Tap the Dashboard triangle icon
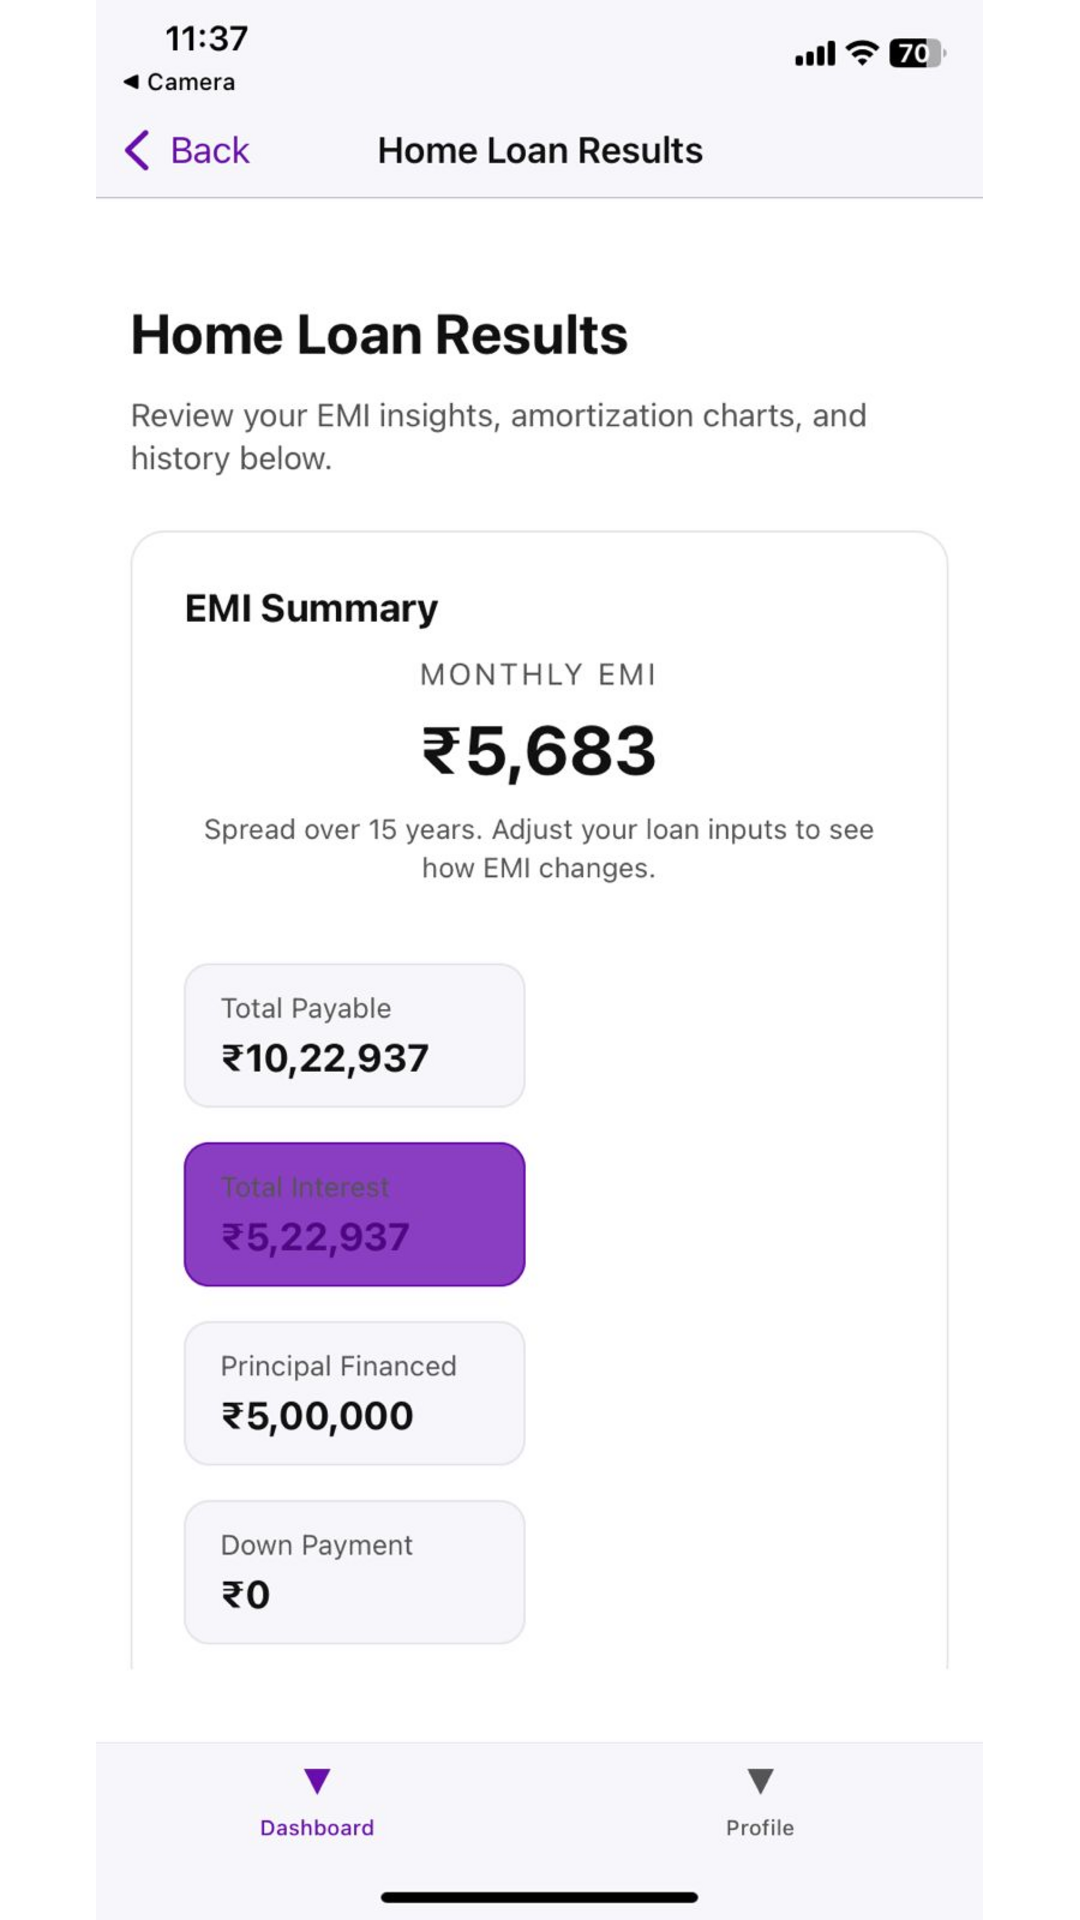 [x=317, y=1780]
